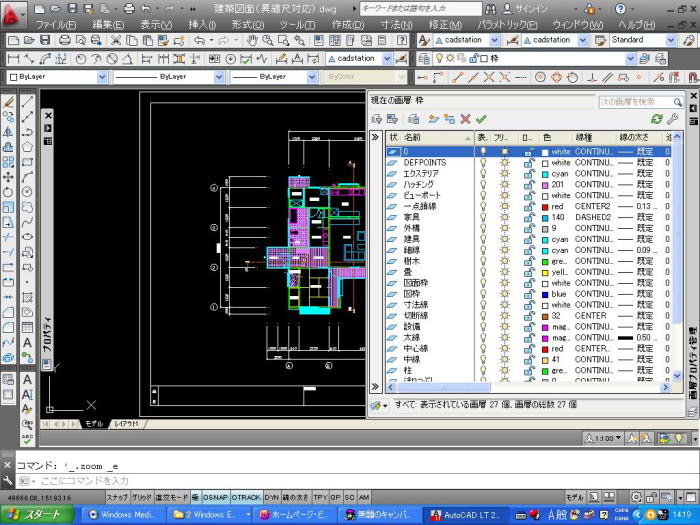
Task: Toggle OSNAP in status bar
Action: pos(216,497)
